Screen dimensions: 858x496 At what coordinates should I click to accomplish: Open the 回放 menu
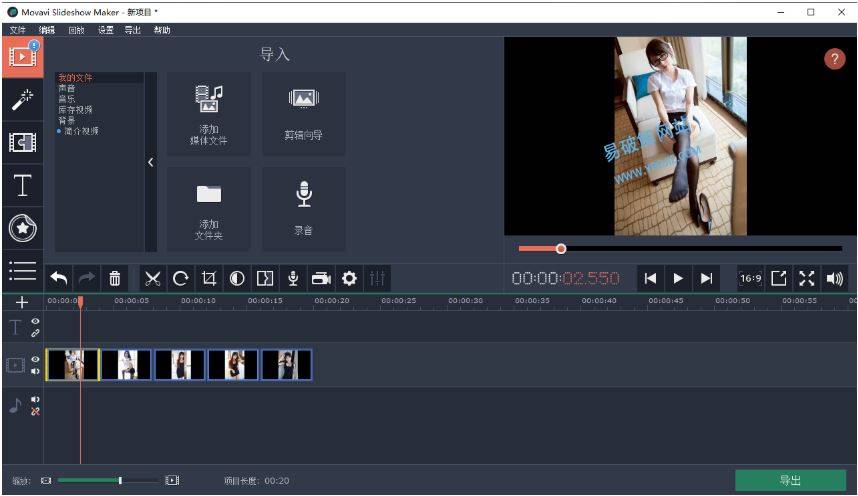tap(77, 30)
